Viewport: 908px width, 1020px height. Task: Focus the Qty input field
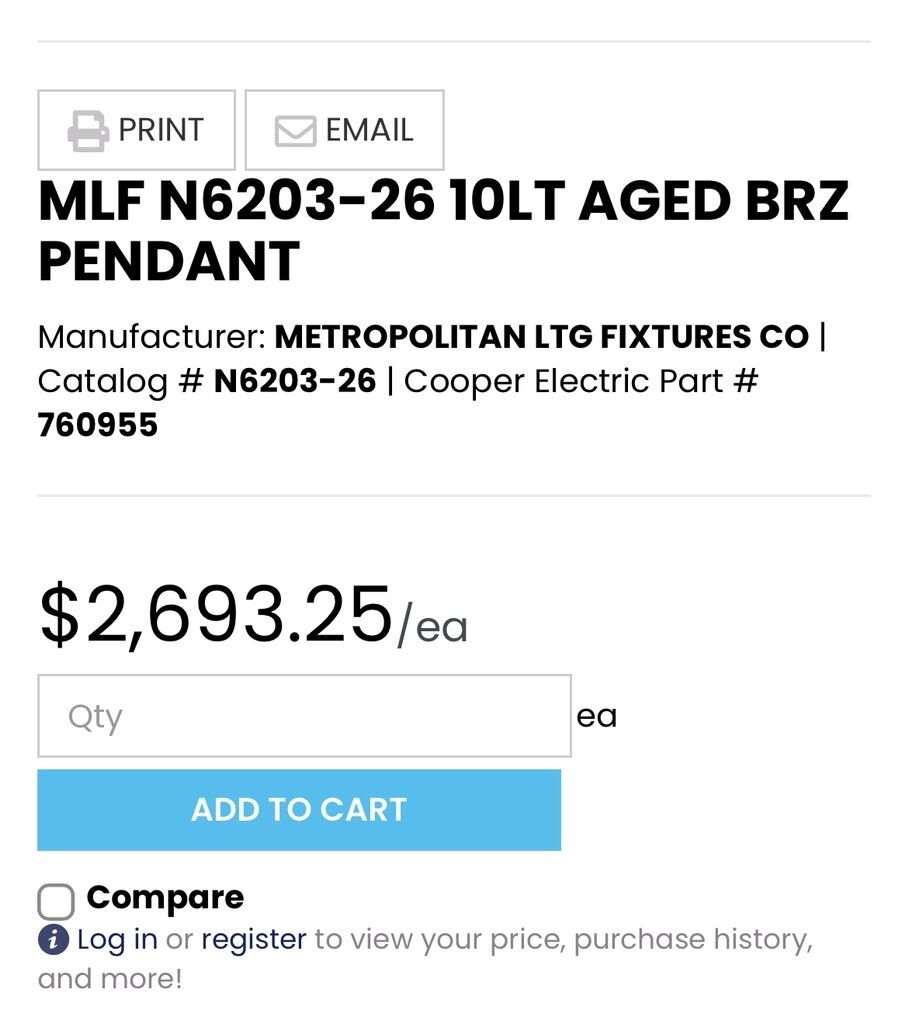(x=304, y=716)
